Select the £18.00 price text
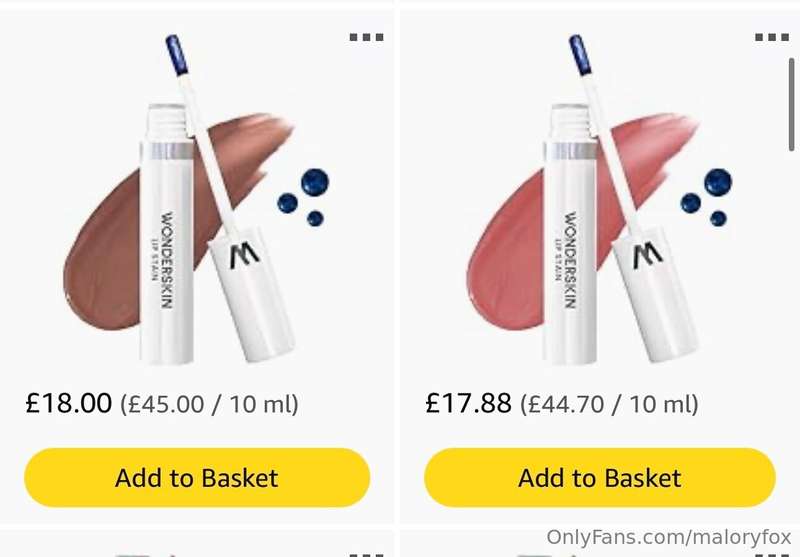 [68, 403]
